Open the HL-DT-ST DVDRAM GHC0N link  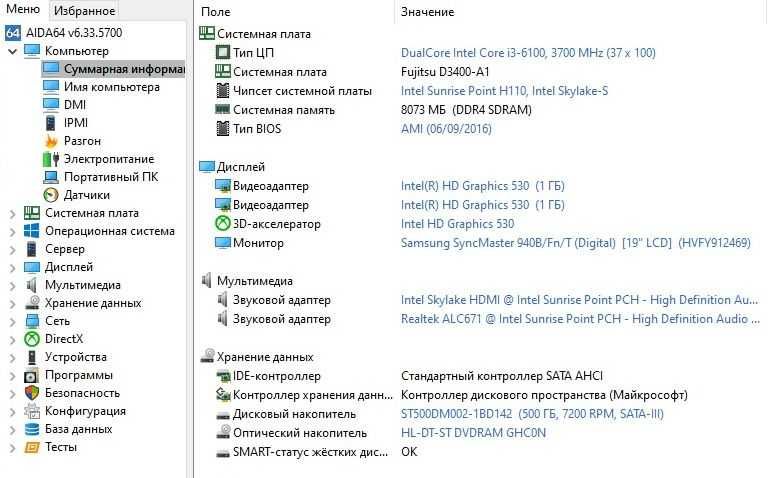[473, 433]
